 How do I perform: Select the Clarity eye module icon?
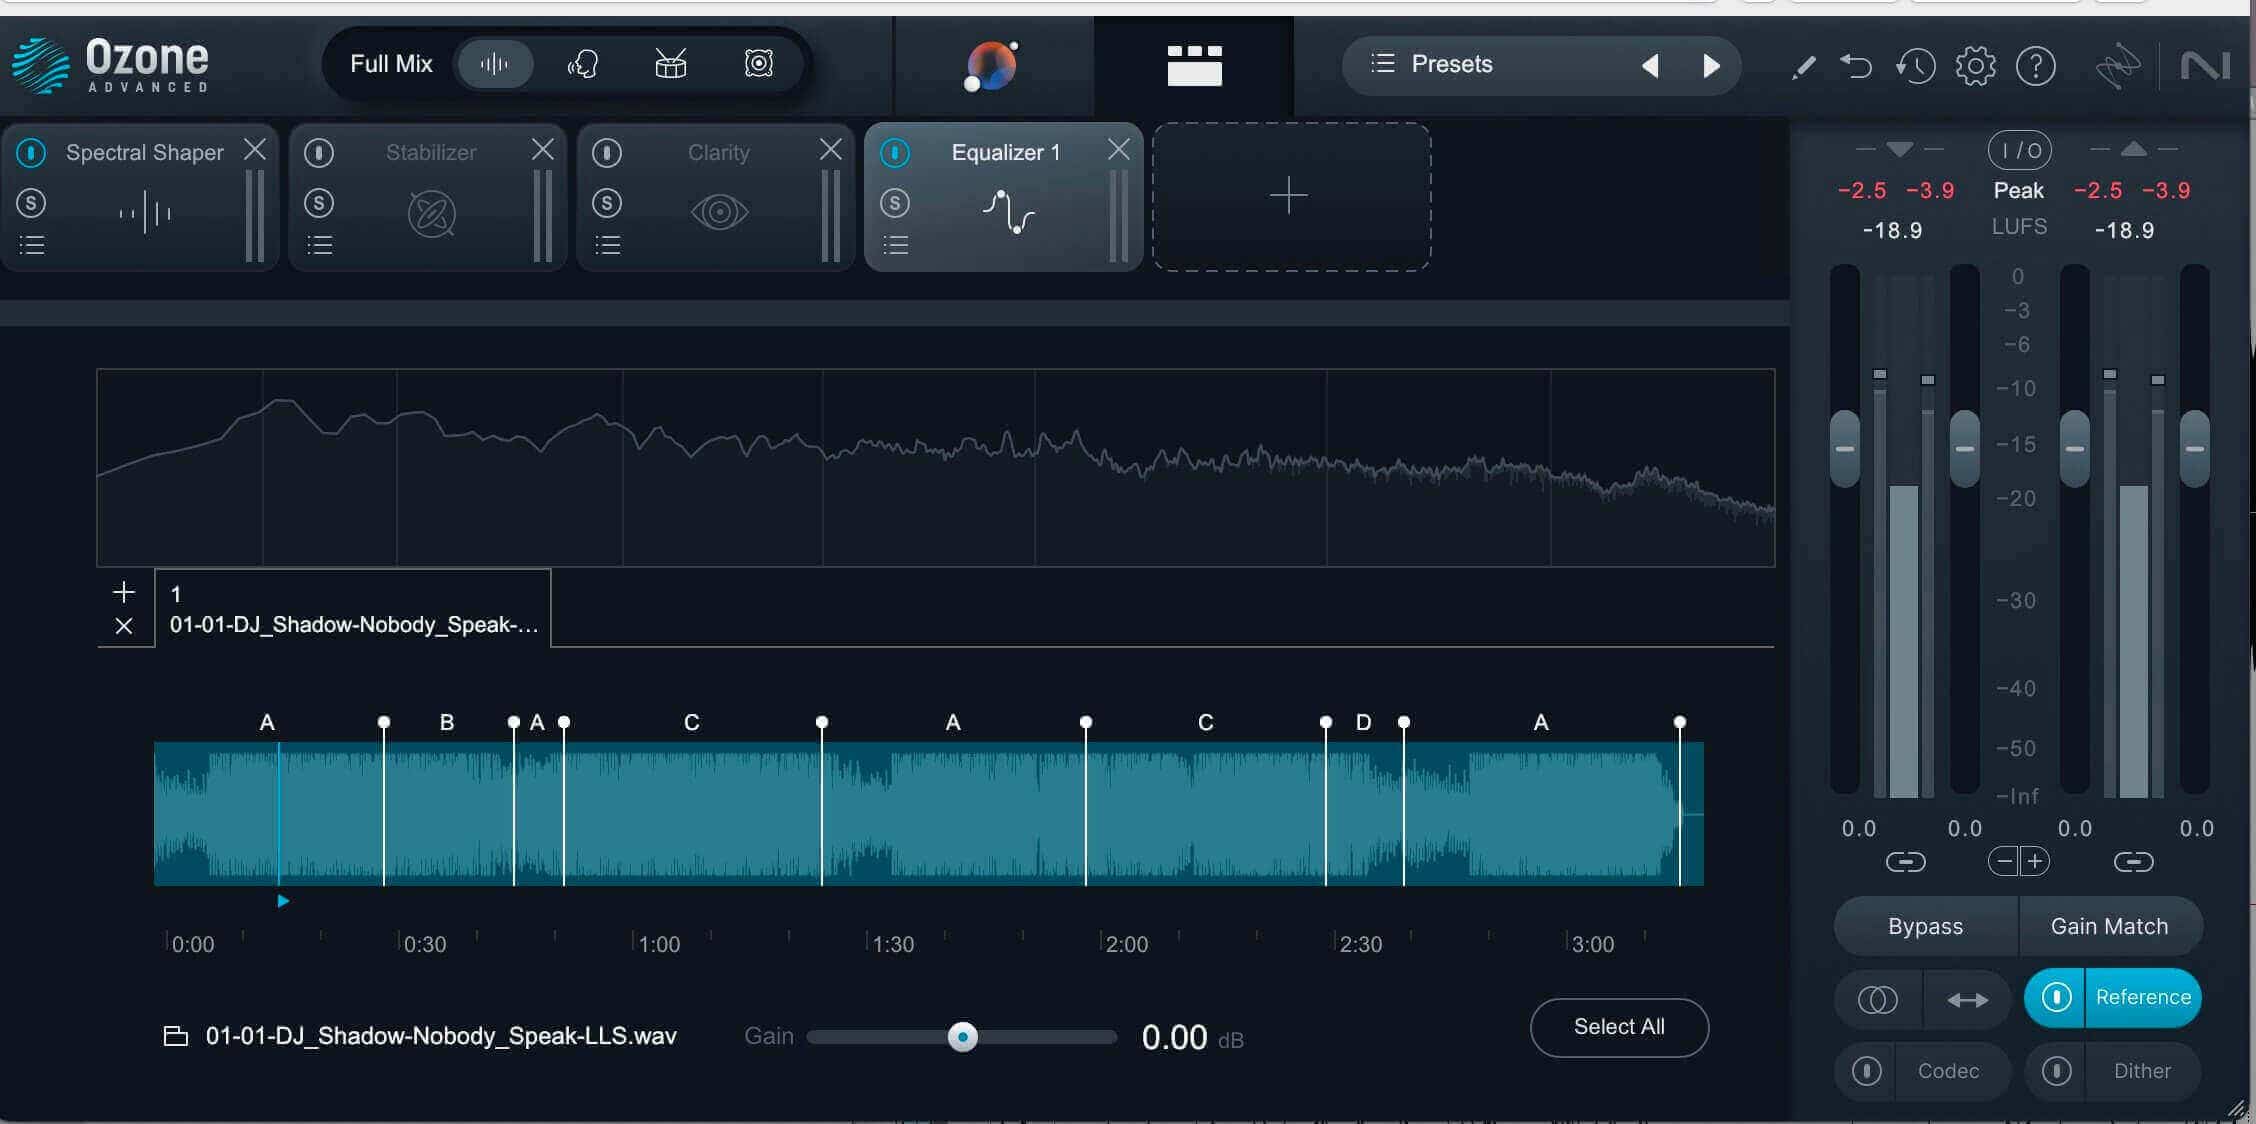719,212
